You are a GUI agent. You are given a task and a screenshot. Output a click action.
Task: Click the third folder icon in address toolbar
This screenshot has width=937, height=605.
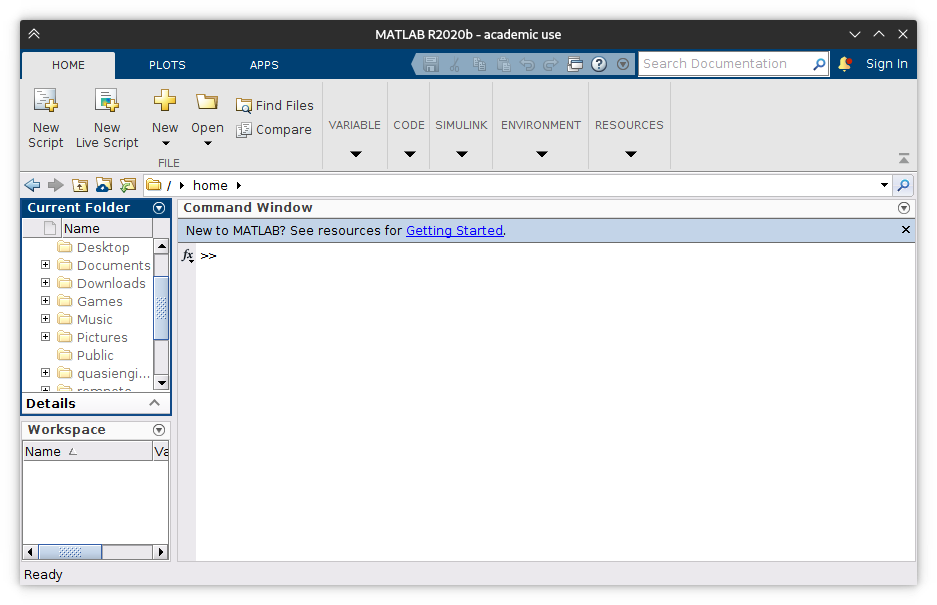pos(128,185)
